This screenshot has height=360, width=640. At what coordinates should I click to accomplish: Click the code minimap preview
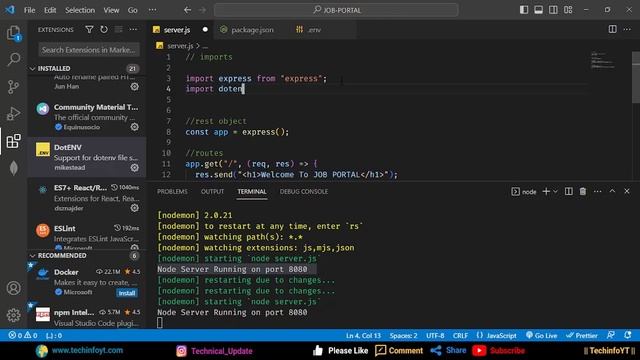click(603, 60)
